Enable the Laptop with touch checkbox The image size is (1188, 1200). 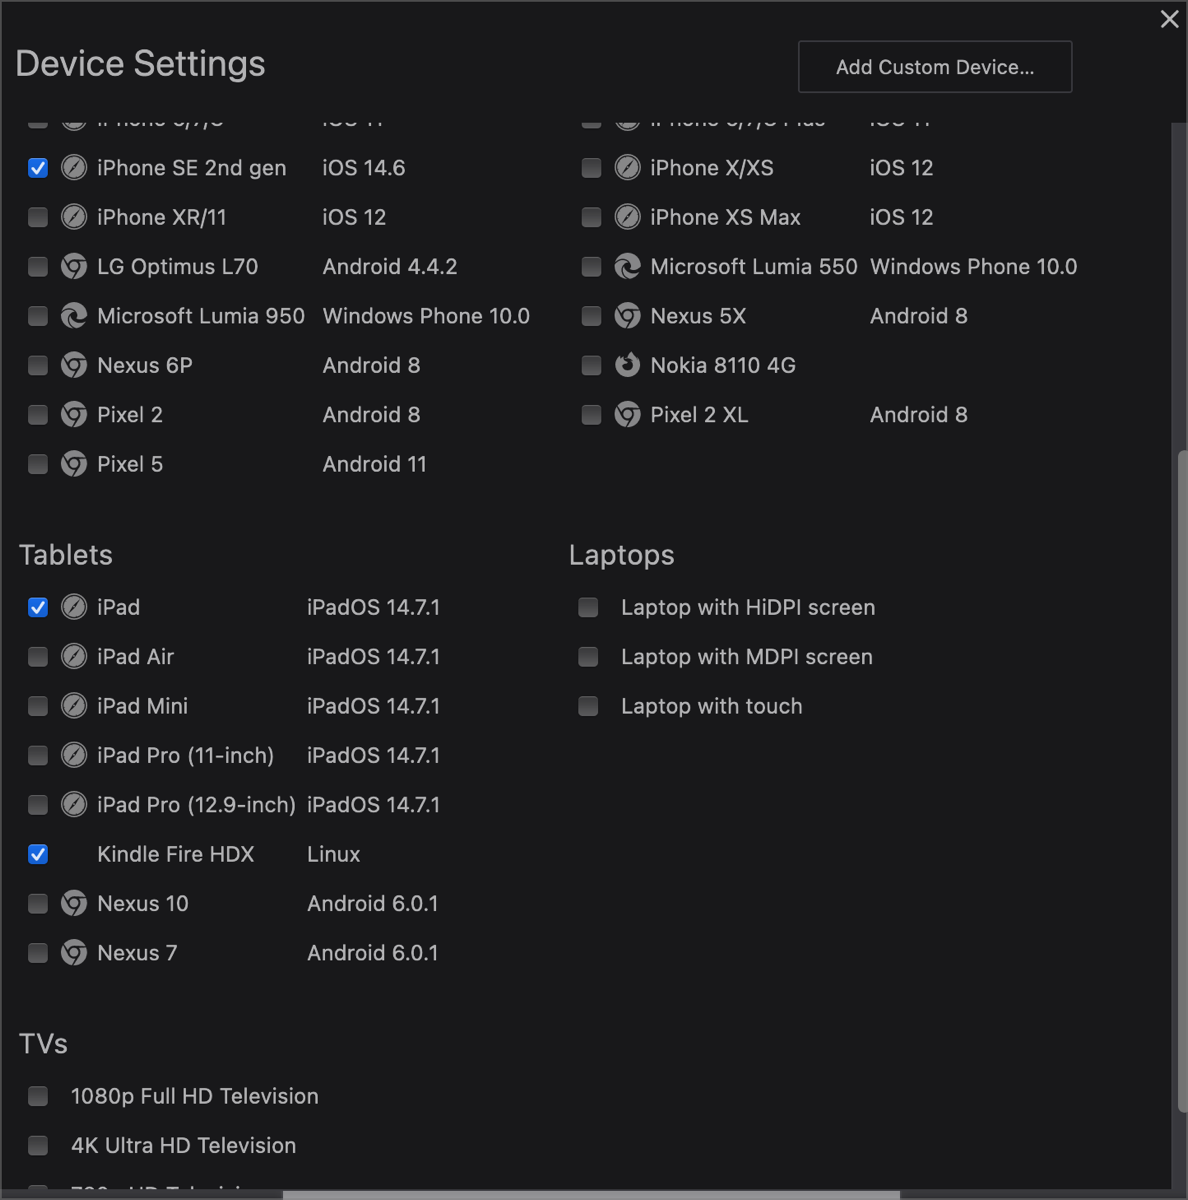pos(588,706)
